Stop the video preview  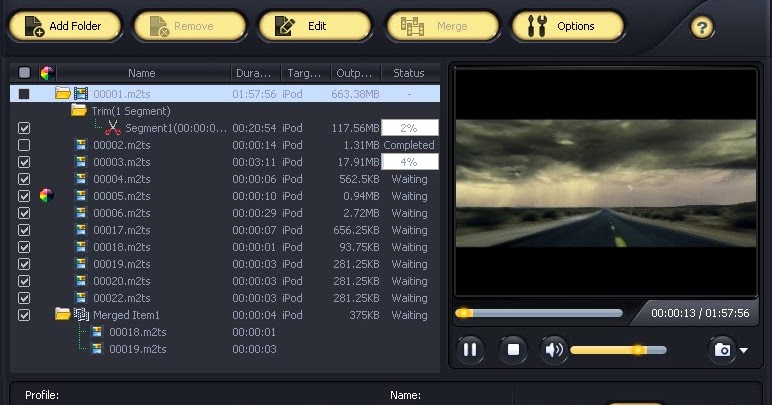[513, 350]
